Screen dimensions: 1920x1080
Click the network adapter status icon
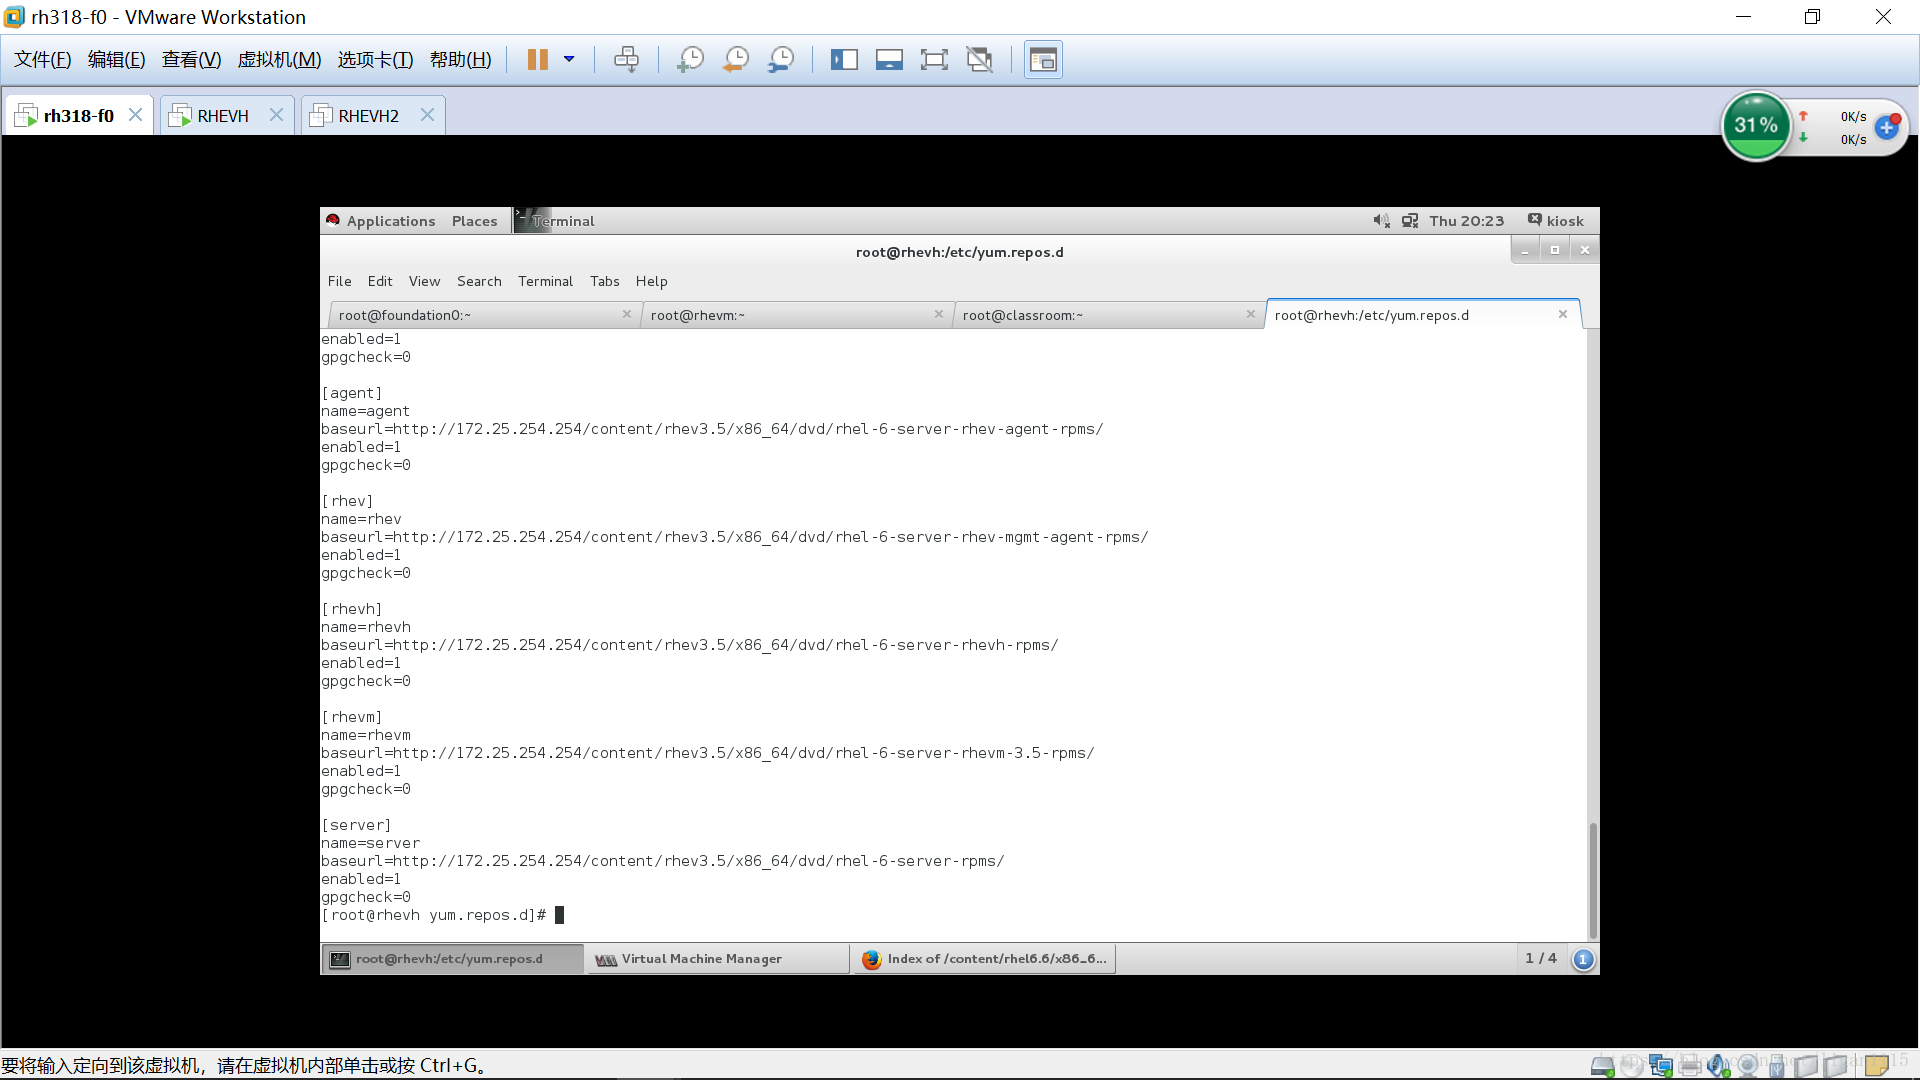(1661, 1066)
